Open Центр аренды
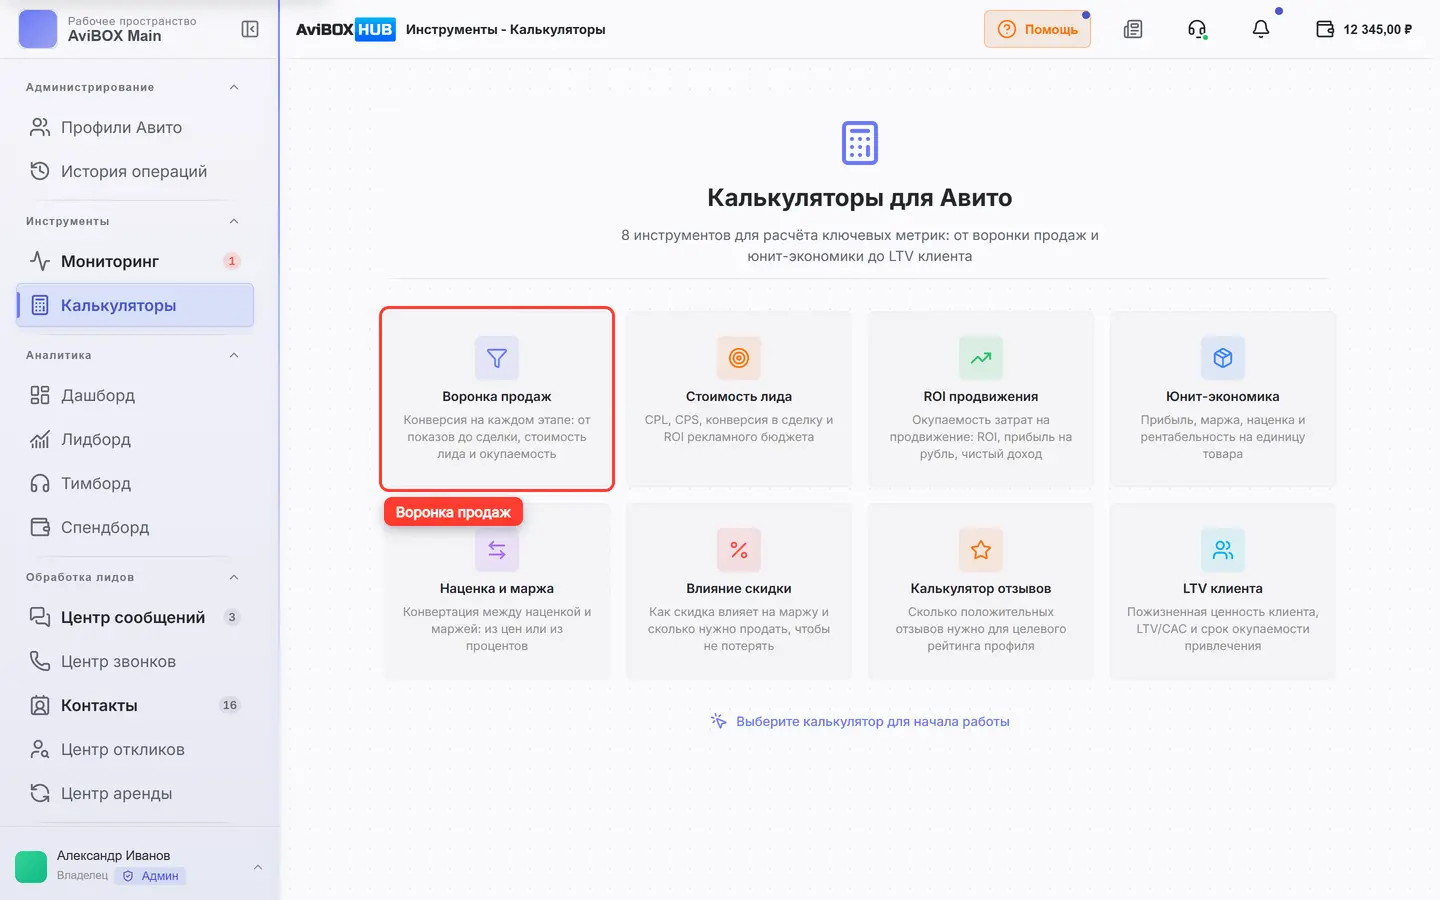Screen dimensions: 1440x900 135,793
